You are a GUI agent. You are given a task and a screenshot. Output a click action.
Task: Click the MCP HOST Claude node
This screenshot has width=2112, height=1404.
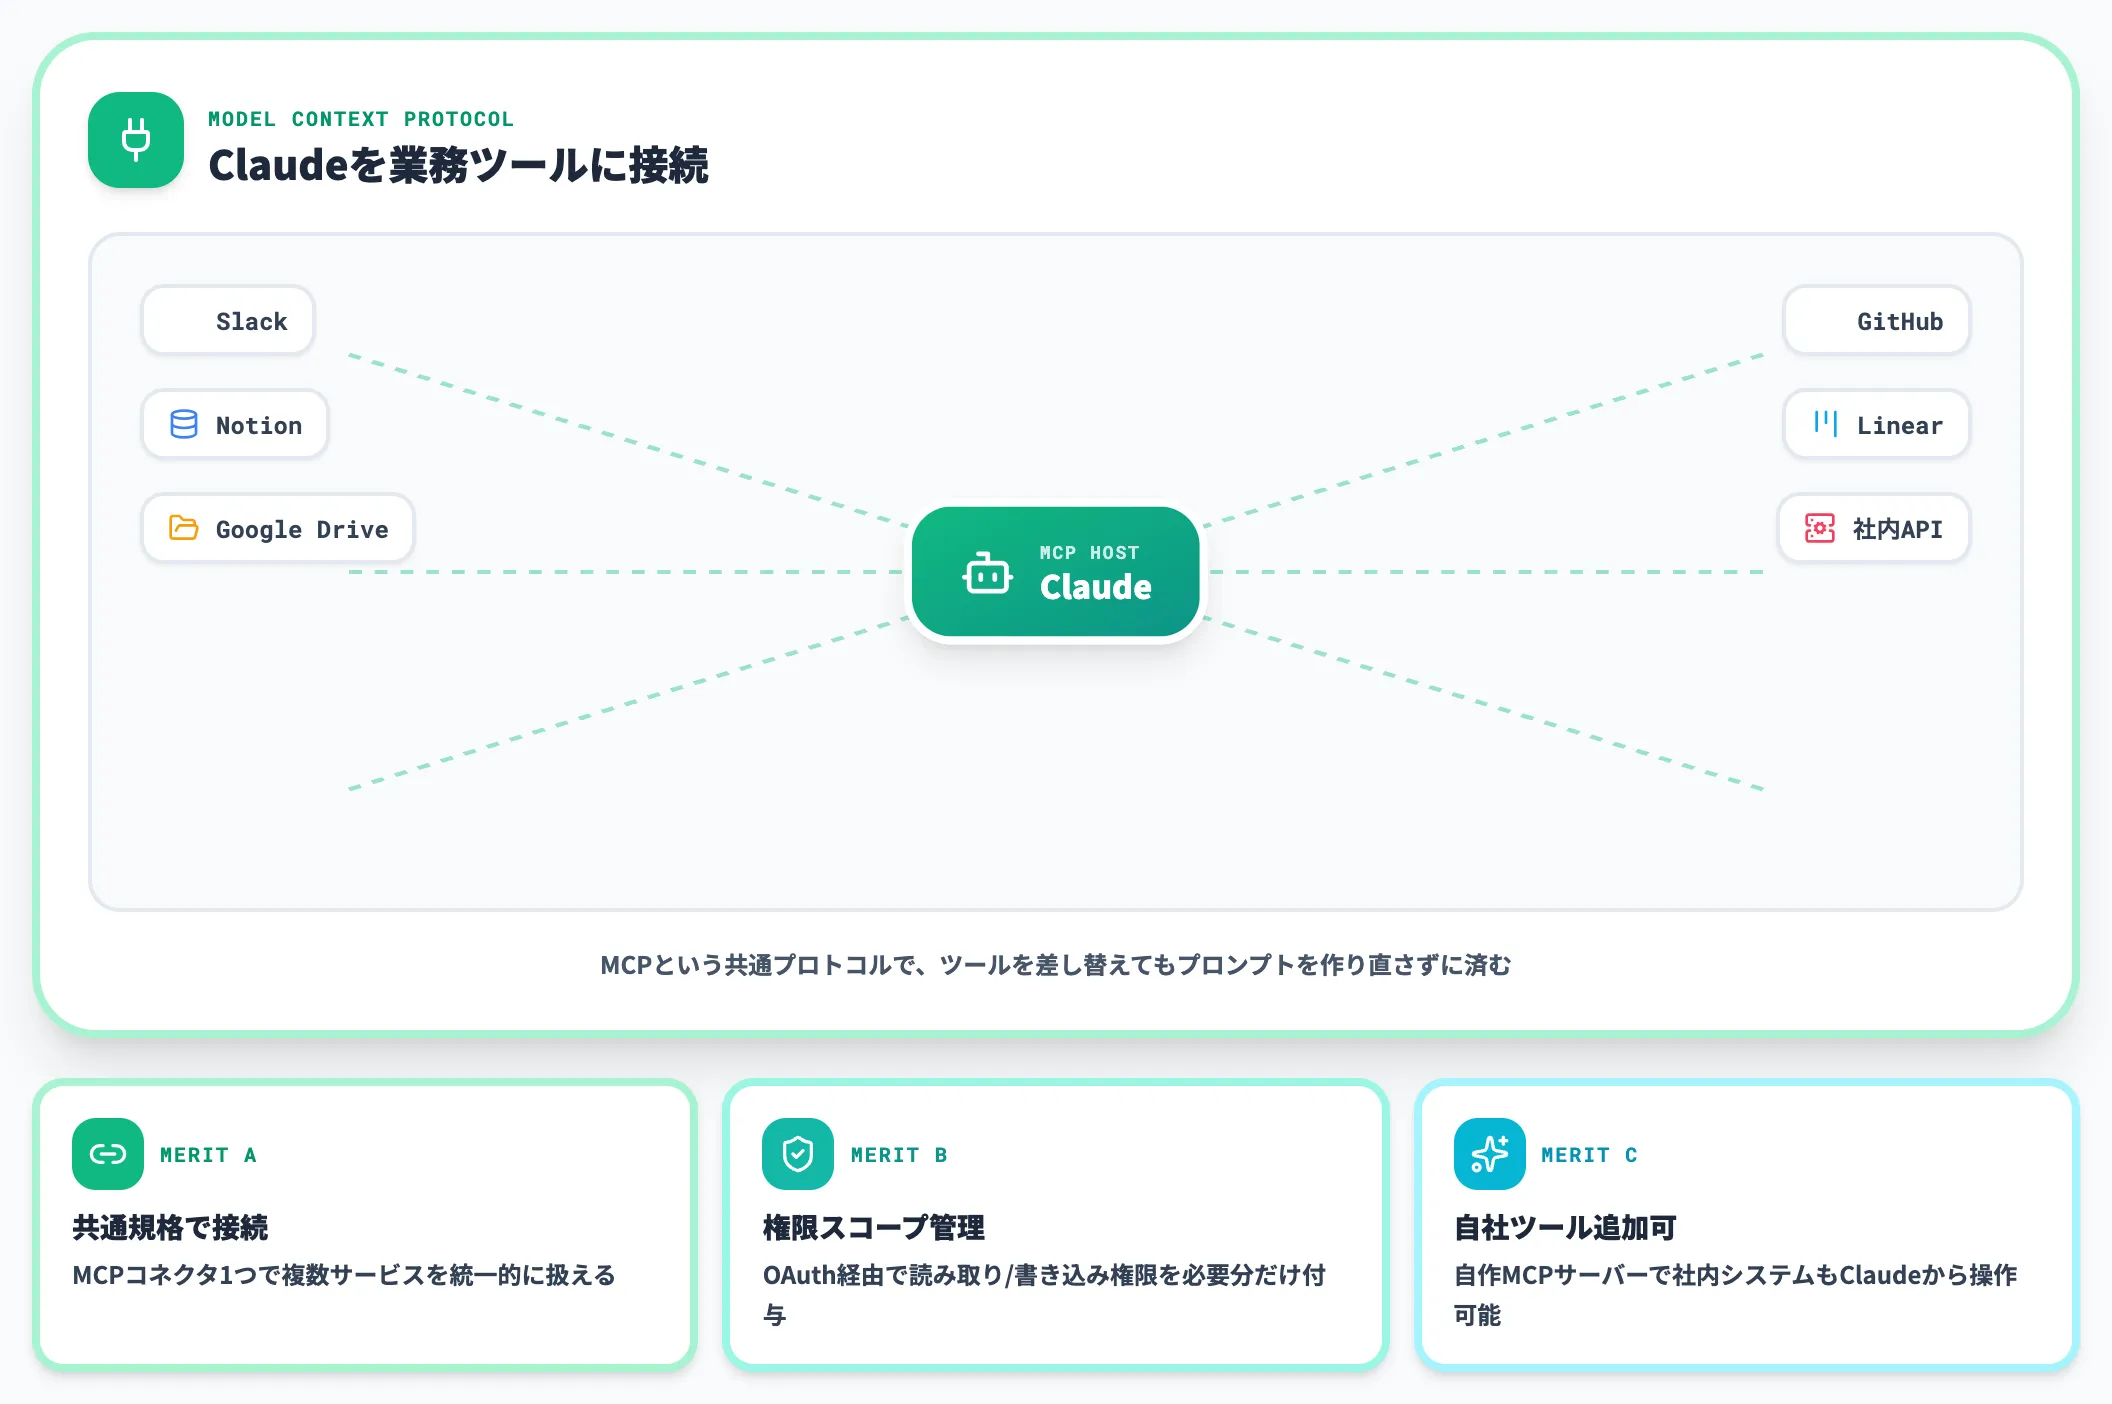click(1056, 572)
